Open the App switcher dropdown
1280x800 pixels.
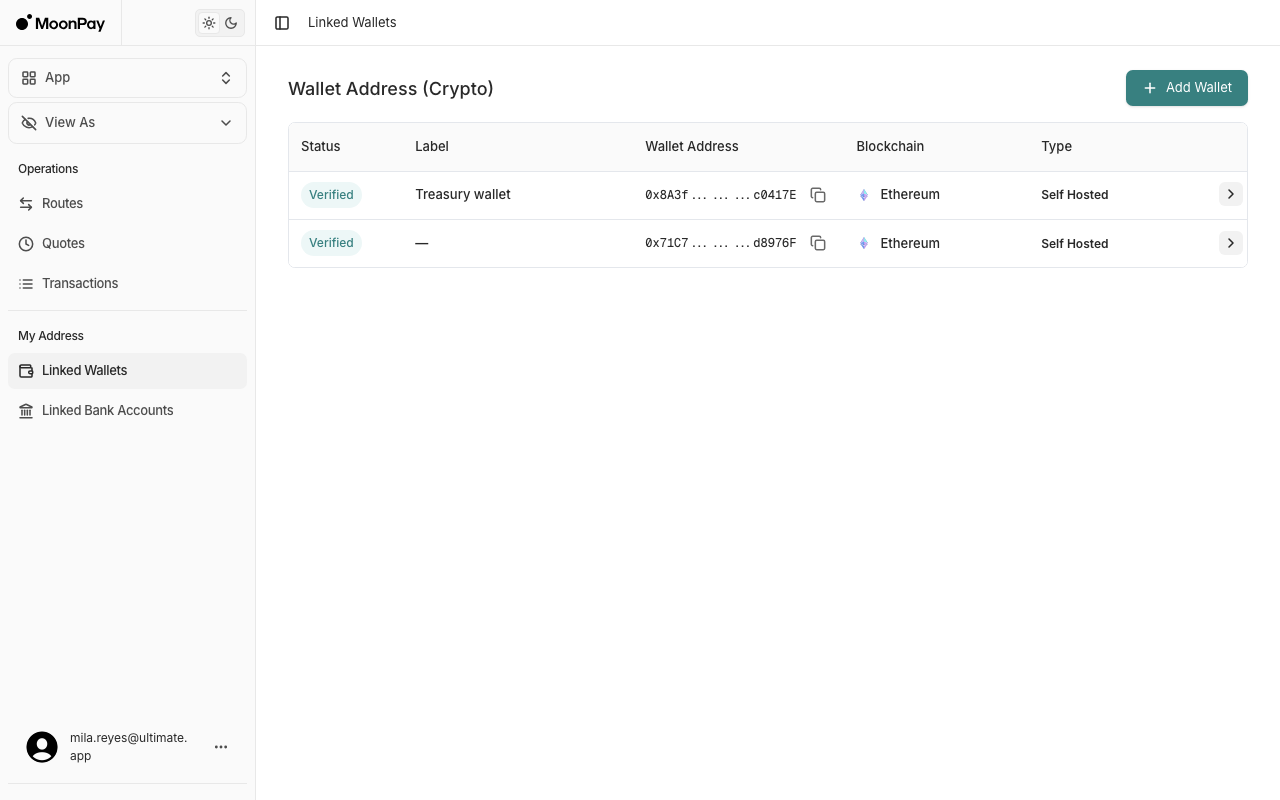127,78
